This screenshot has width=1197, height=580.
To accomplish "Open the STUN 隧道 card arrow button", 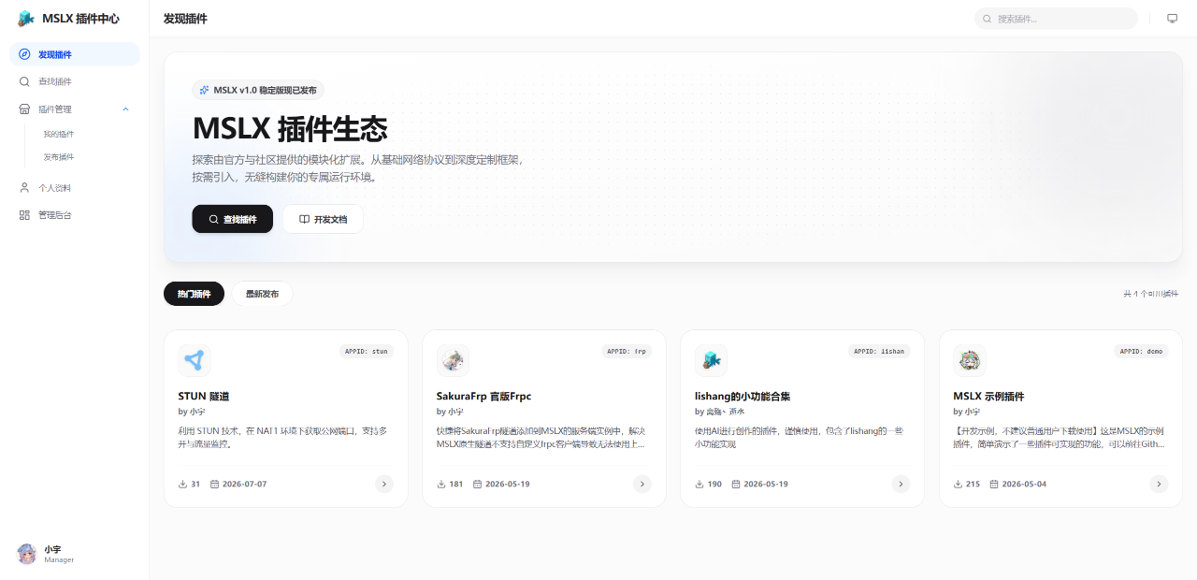I will [384, 484].
